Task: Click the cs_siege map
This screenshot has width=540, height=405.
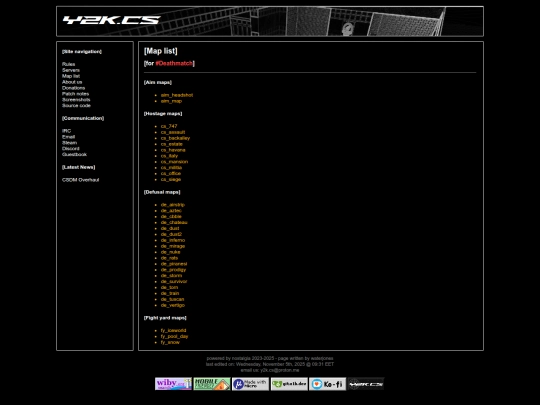Action: pos(171,179)
